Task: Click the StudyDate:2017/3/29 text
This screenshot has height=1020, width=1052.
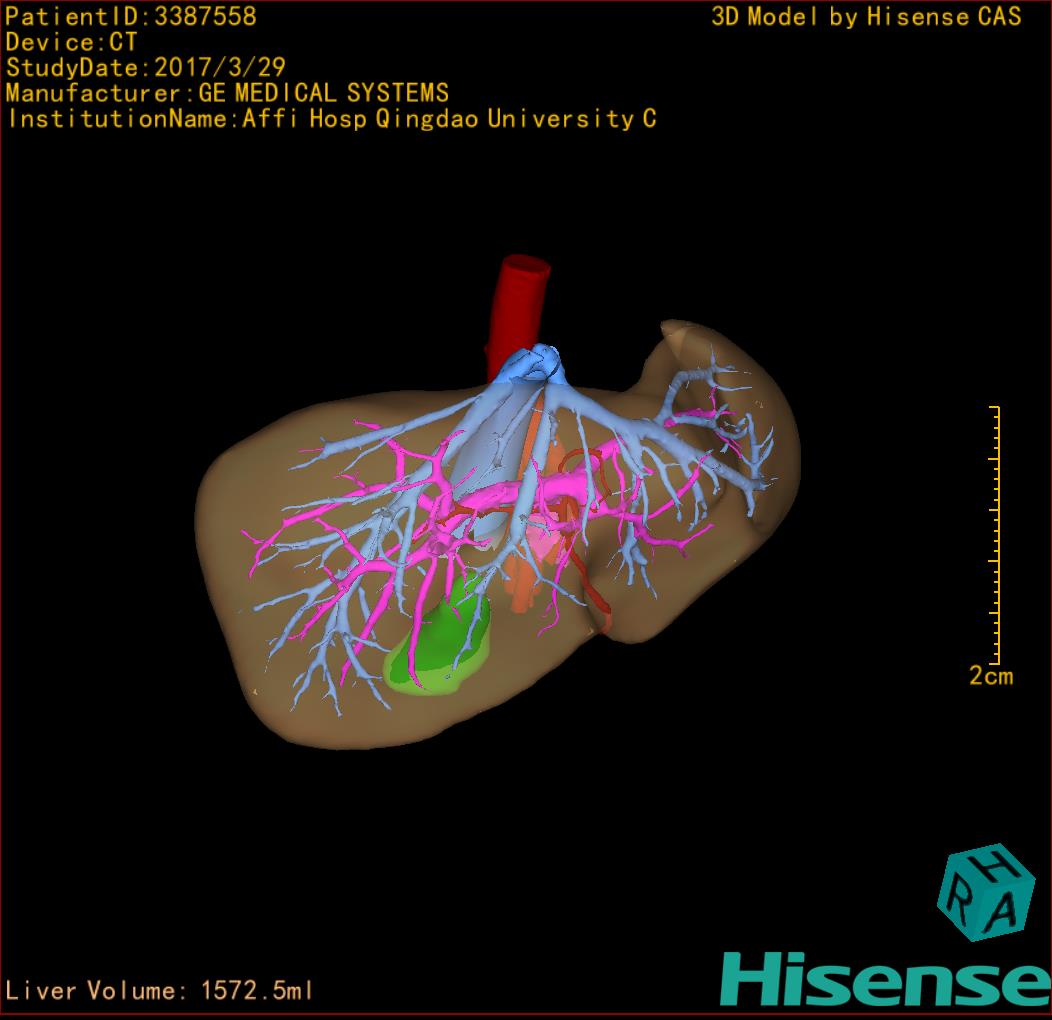Action: 146,68
